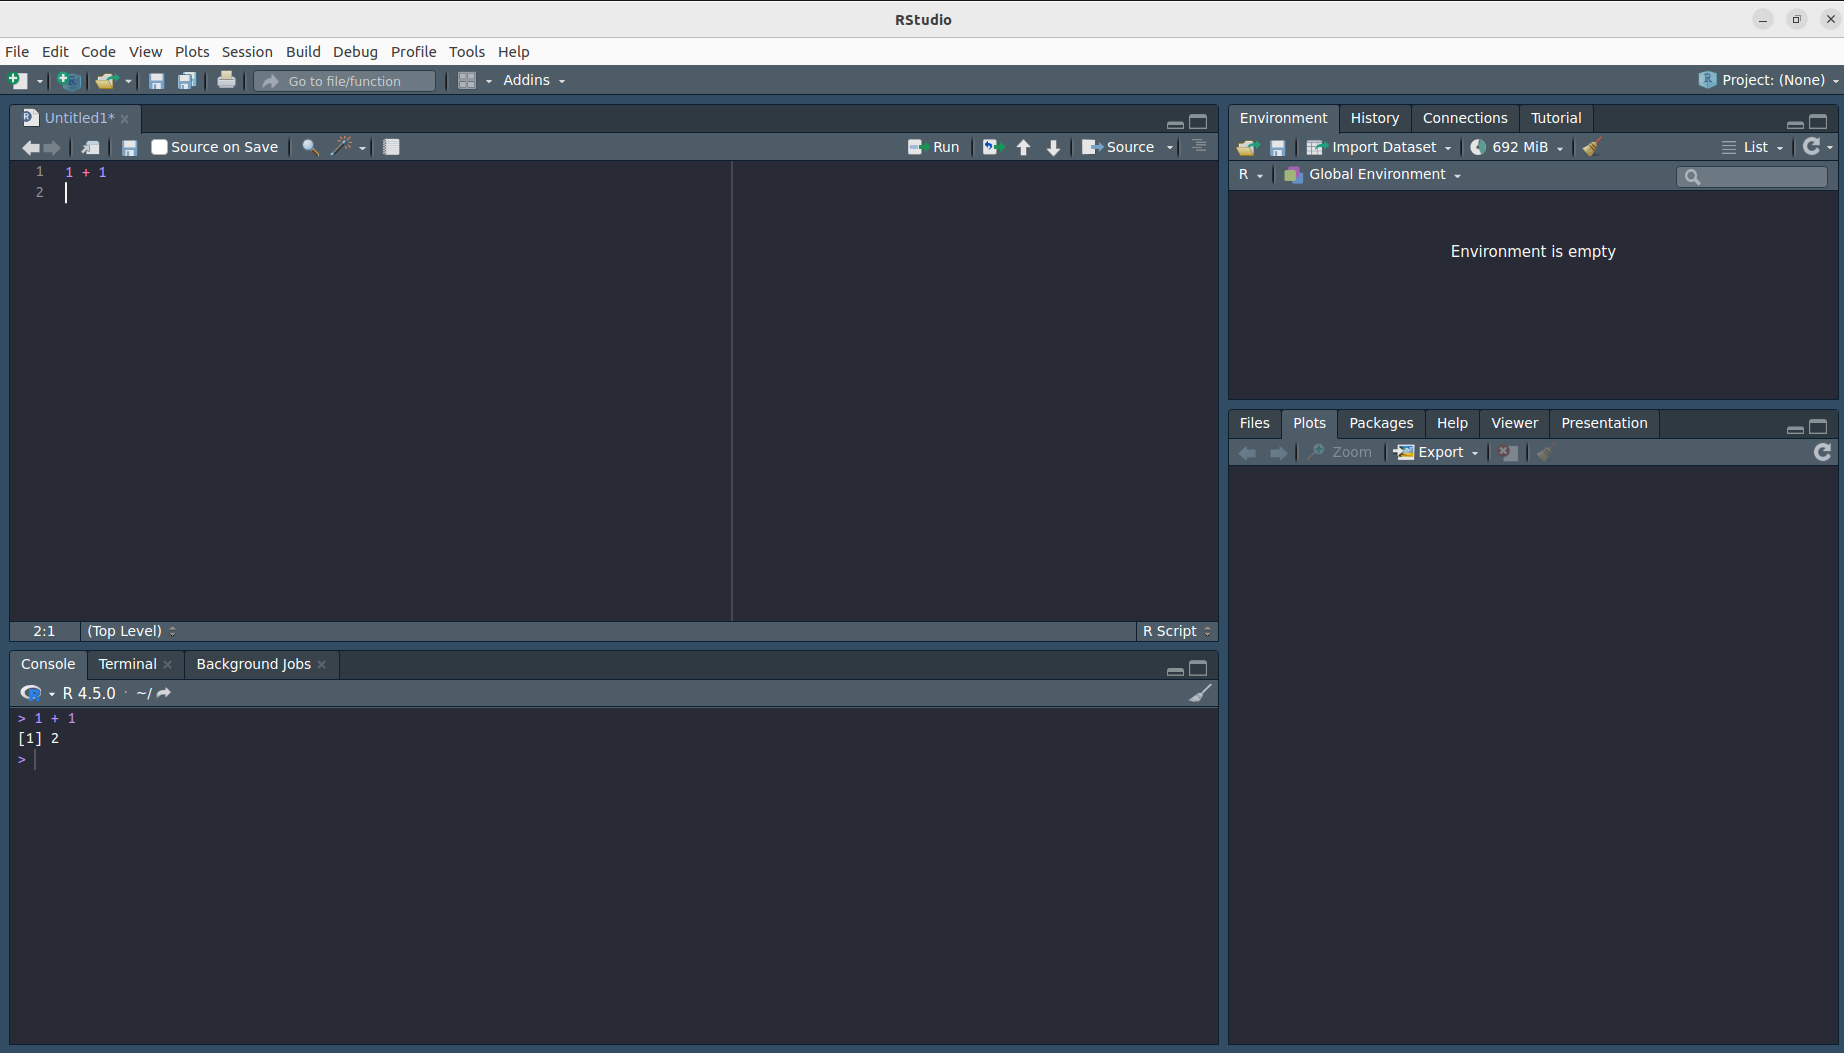Click the workspace panes grid icon
Screen dimensions: 1844x1053
pos(467,81)
